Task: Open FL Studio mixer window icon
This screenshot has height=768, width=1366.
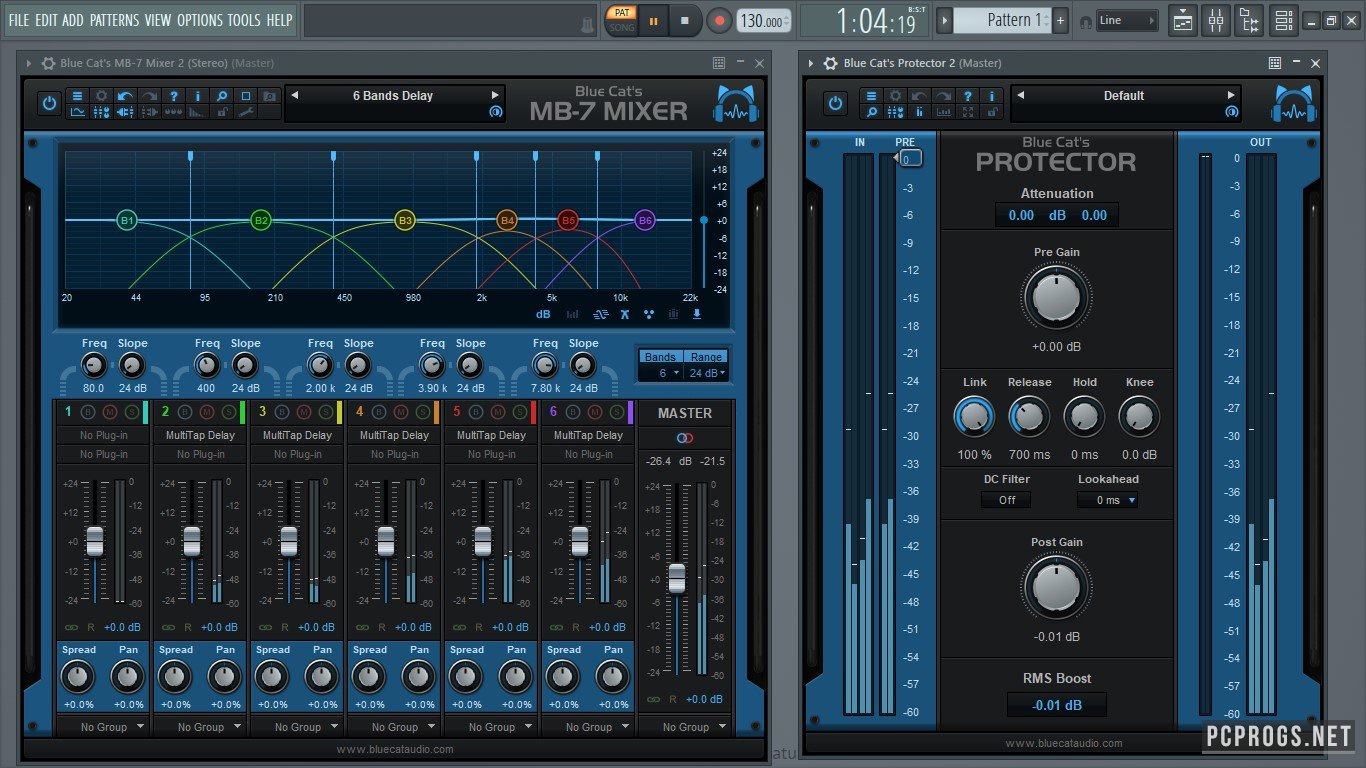Action: click(x=1216, y=20)
